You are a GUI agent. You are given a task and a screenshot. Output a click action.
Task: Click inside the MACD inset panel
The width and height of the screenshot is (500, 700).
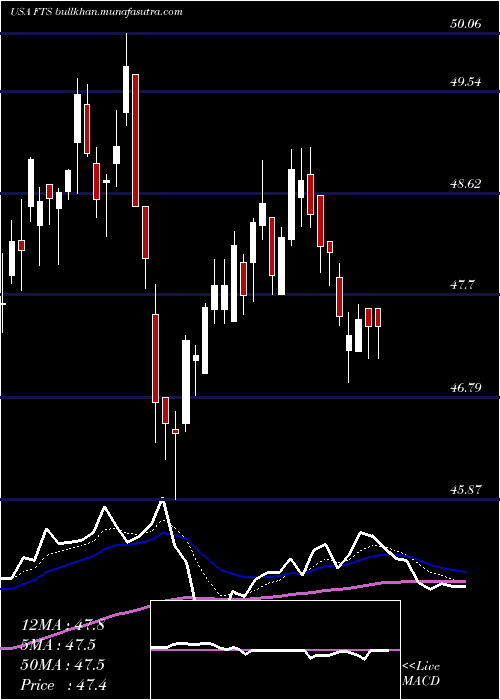[x=275, y=650]
